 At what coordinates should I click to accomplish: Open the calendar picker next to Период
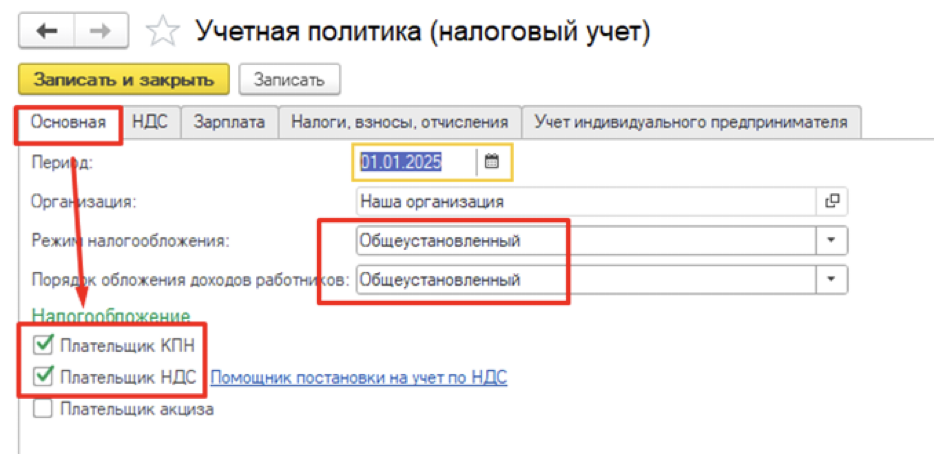[492, 161]
